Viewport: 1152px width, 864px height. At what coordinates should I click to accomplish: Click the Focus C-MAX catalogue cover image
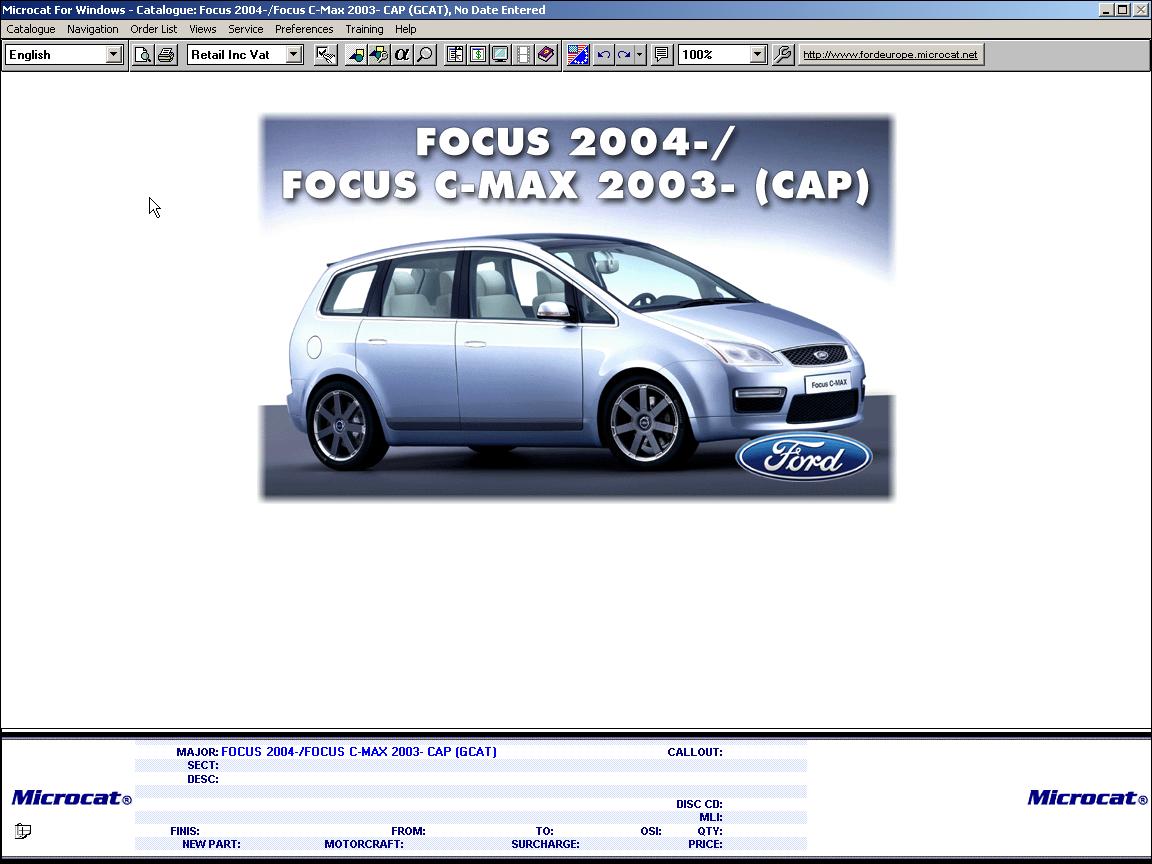(x=577, y=307)
